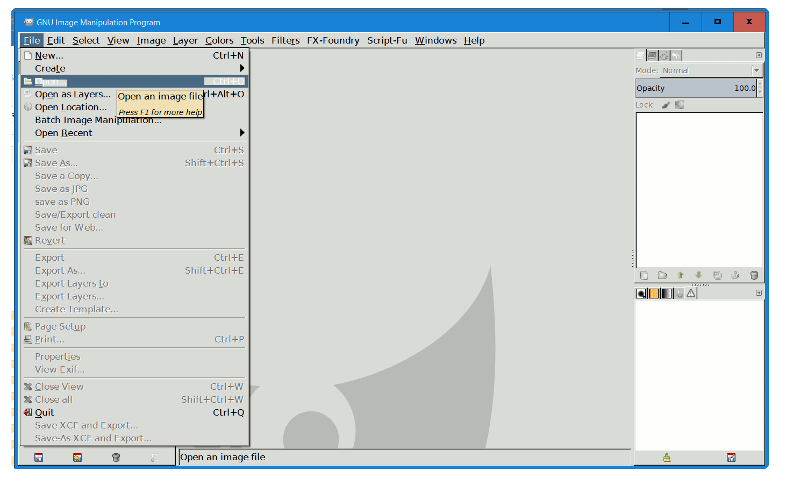Switch to the Undo History dock tab
The height and width of the screenshot is (489, 800).
(x=676, y=55)
